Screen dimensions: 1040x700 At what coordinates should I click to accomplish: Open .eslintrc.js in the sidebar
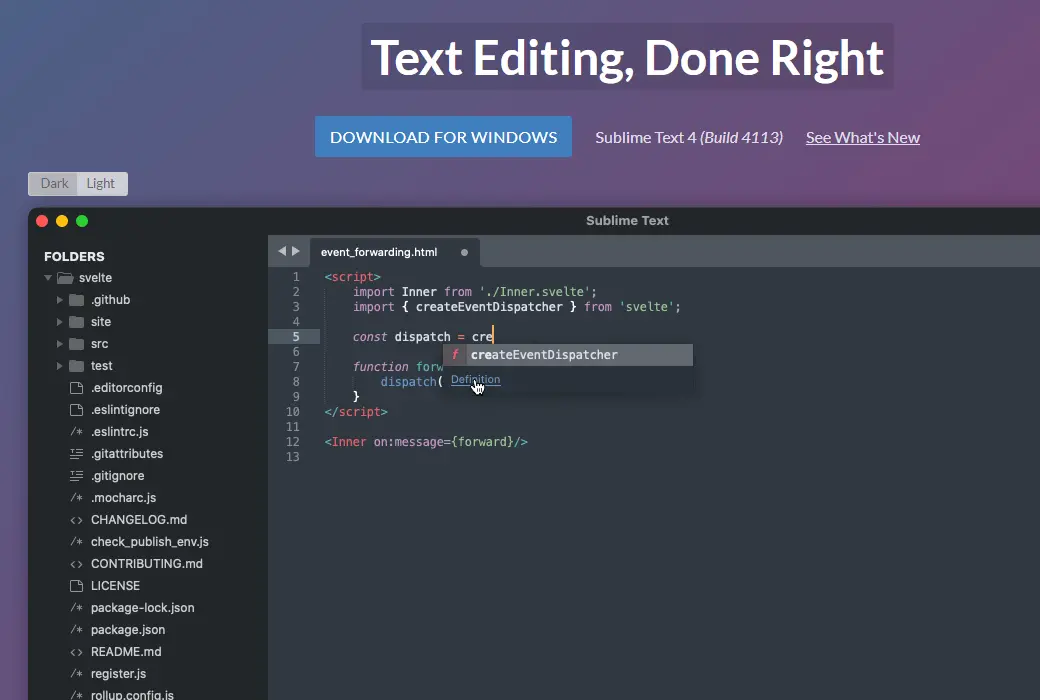[x=119, y=432]
